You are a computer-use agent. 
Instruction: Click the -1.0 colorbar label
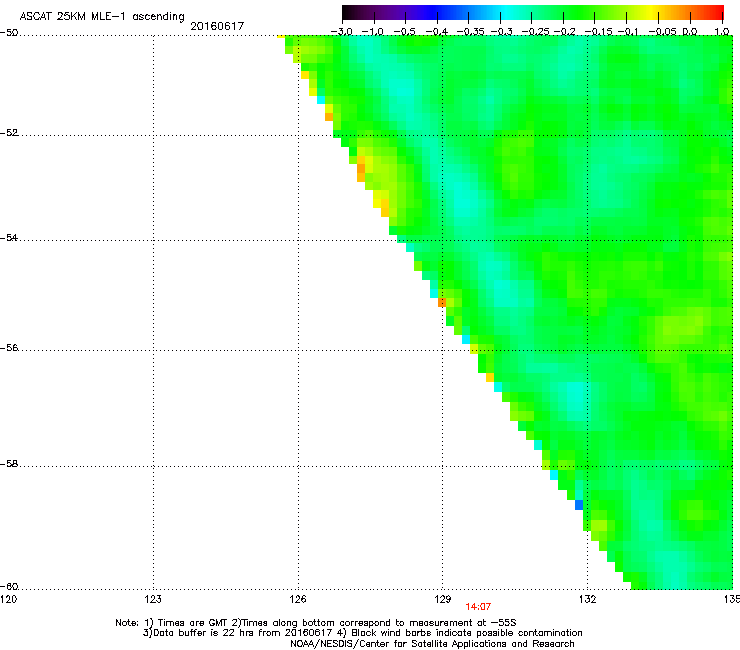[x=373, y=32]
